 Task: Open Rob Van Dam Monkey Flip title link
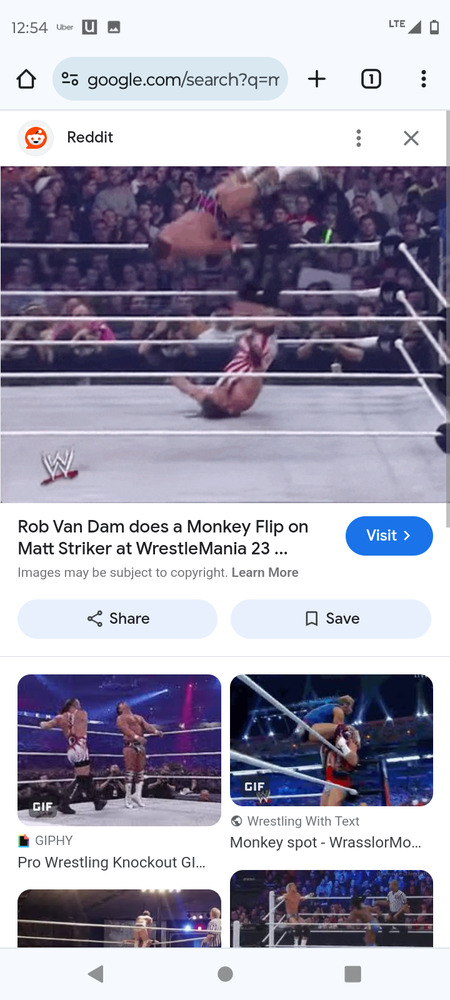(x=163, y=538)
